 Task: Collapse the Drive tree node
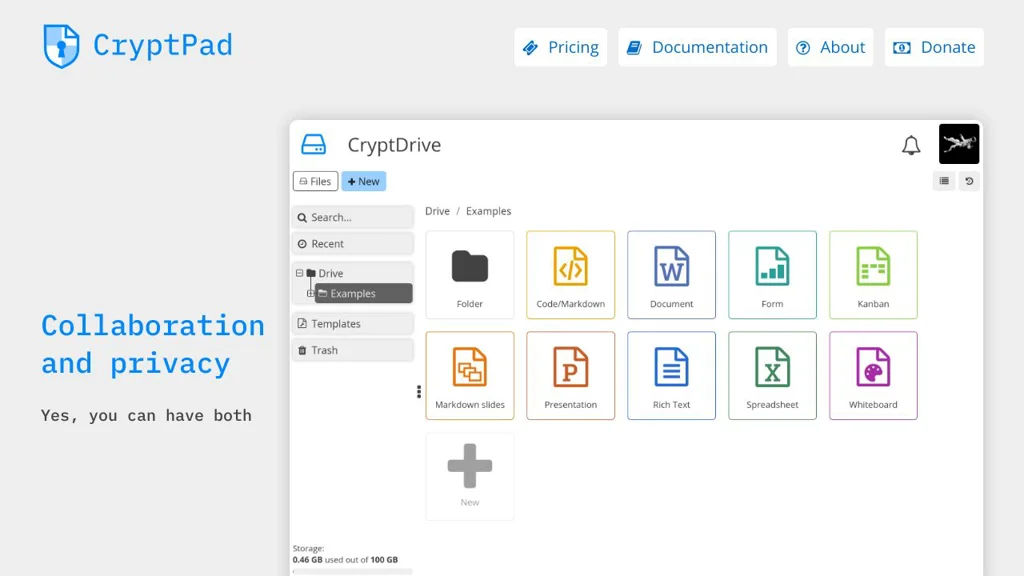pyautogui.click(x=299, y=273)
